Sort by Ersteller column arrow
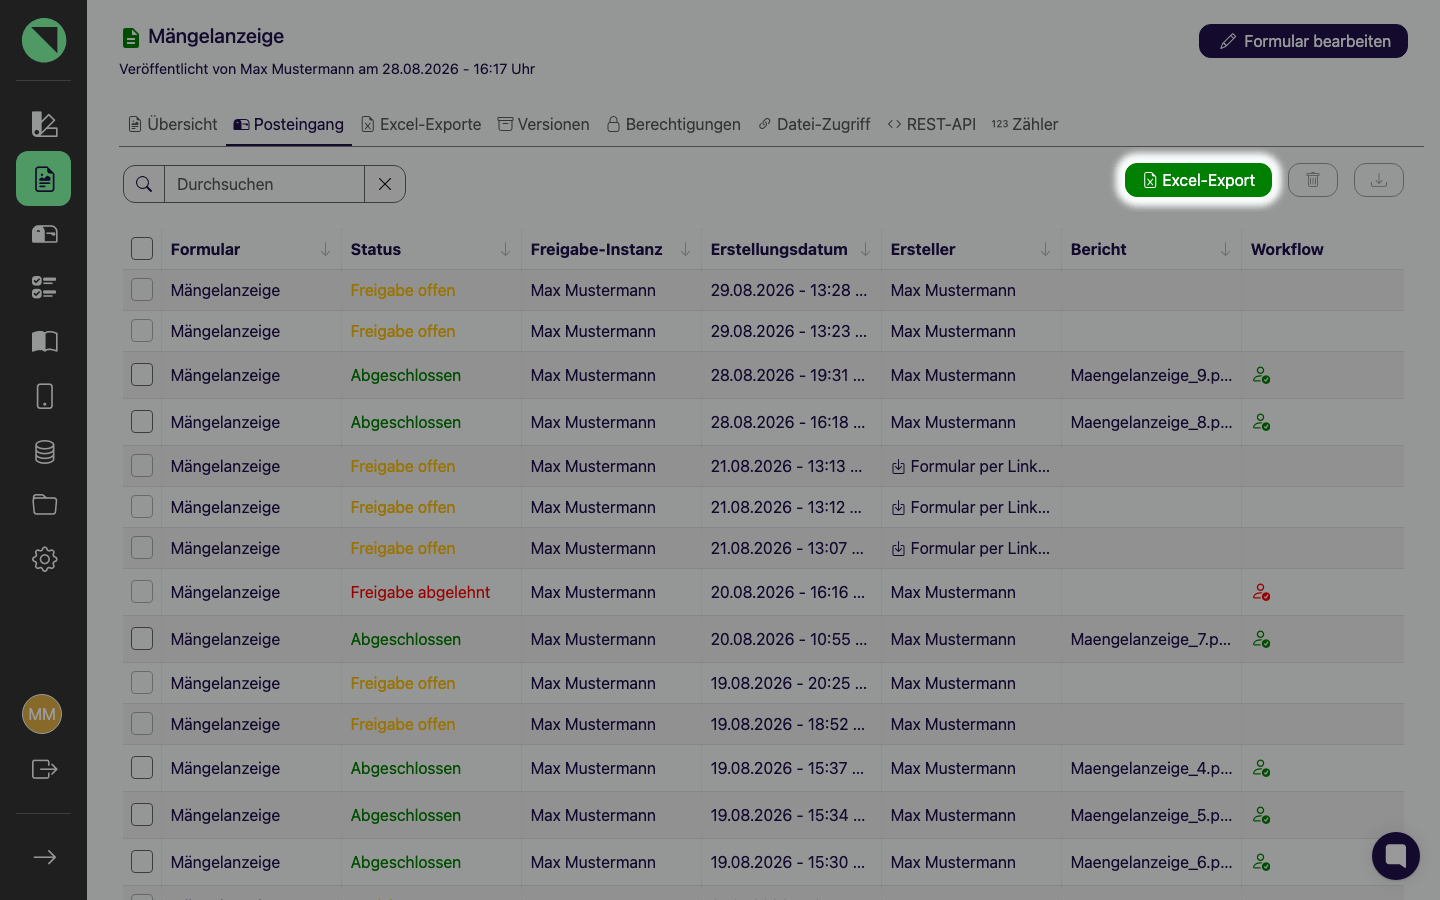The image size is (1440, 900). click(1045, 249)
